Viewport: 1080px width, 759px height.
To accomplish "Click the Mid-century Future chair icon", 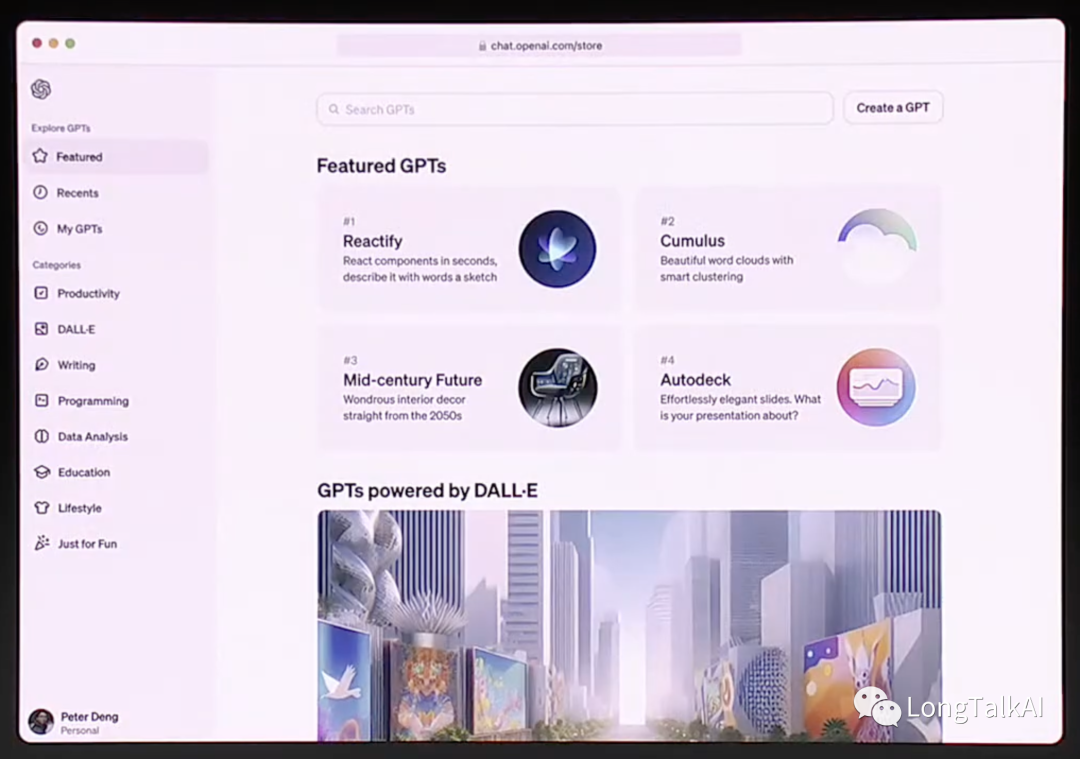I will (x=558, y=388).
